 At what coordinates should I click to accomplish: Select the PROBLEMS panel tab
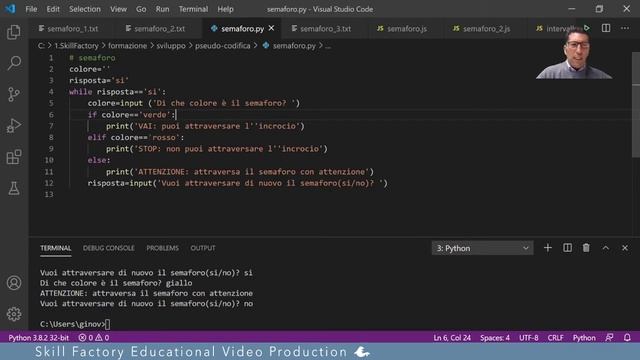[x=162, y=248]
